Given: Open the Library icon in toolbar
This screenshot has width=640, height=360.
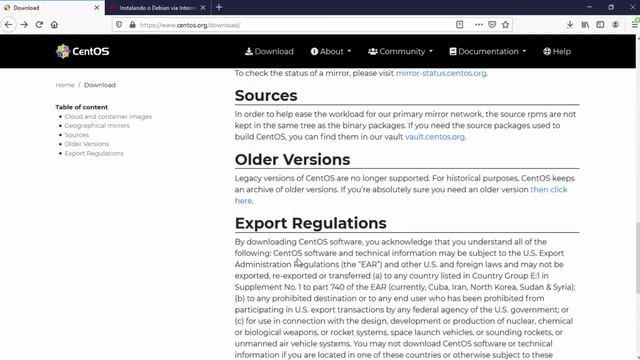Looking at the screenshot, I should [585, 24].
